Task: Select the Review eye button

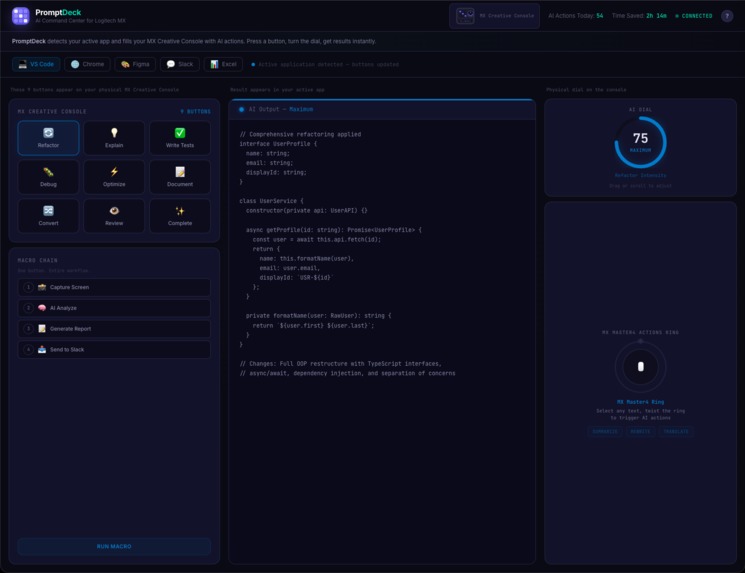Action: [114, 216]
